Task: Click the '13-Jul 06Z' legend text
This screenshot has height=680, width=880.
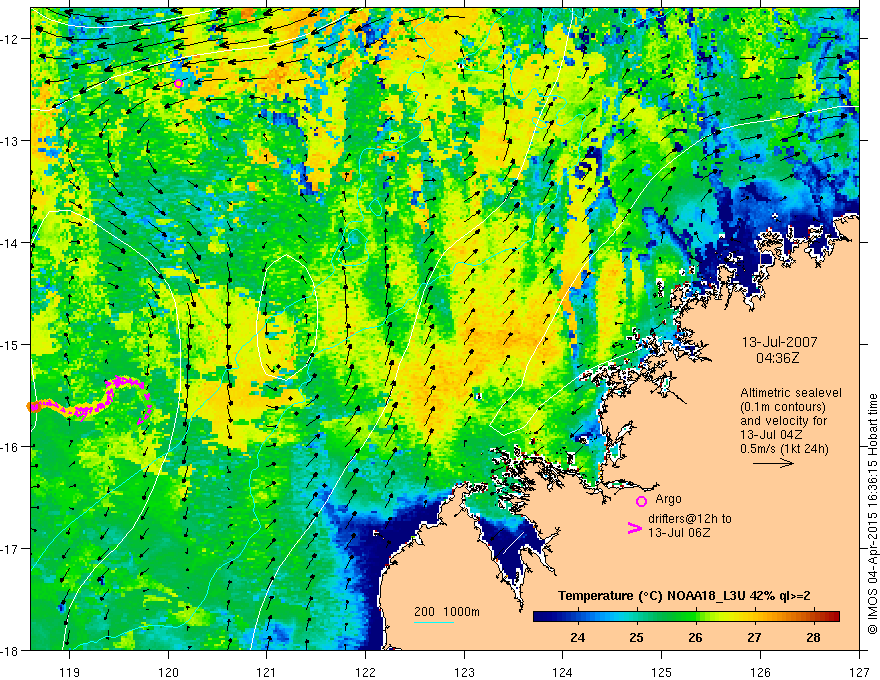Action: pyautogui.click(x=679, y=533)
